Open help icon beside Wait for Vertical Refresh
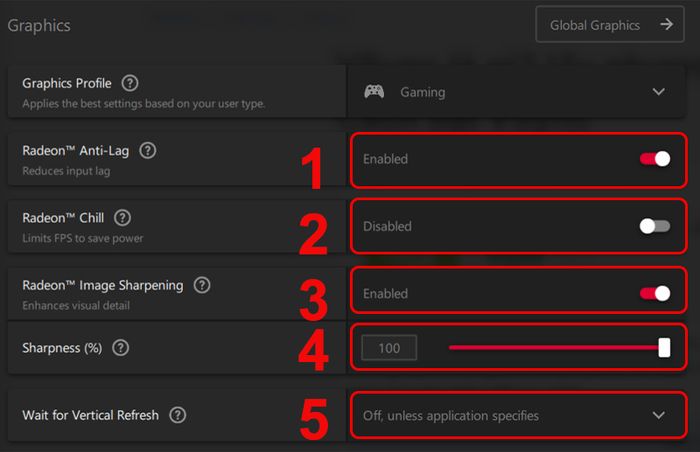The image size is (700, 452). click(178, 415)
